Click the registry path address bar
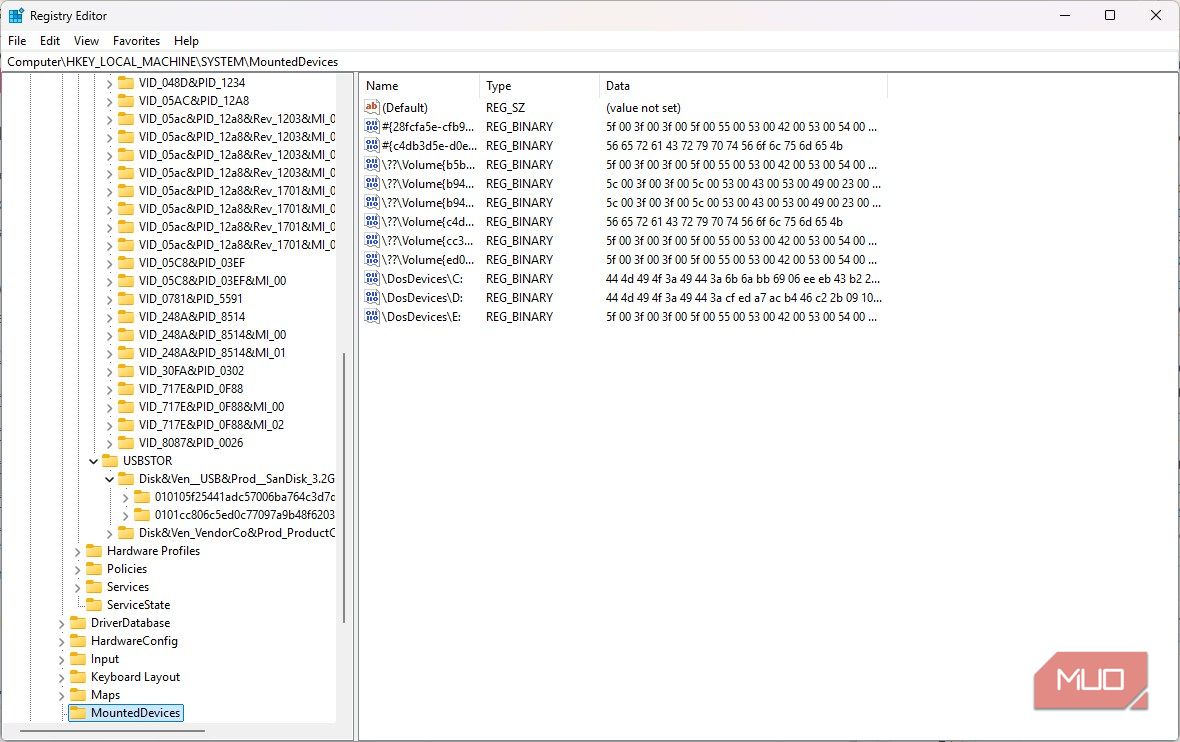1180x742 pixels. [x=590, y=62]
